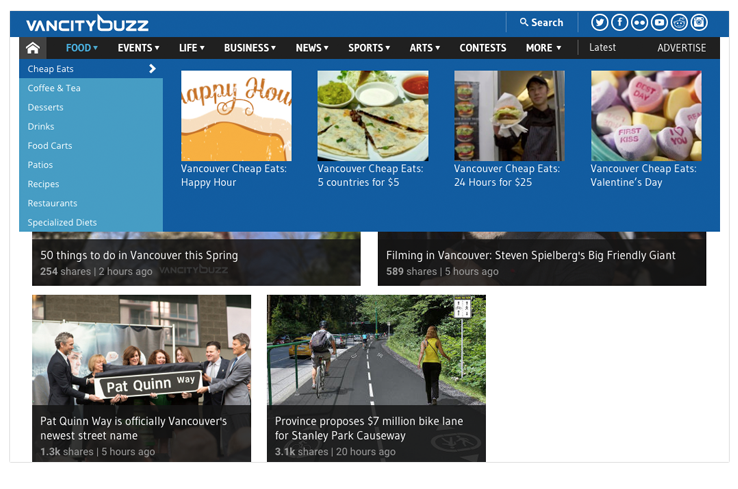Open '50 things to do in Vancouver' article
The width and height of the screenshot is (738, 489).
(x=139, y=256)
